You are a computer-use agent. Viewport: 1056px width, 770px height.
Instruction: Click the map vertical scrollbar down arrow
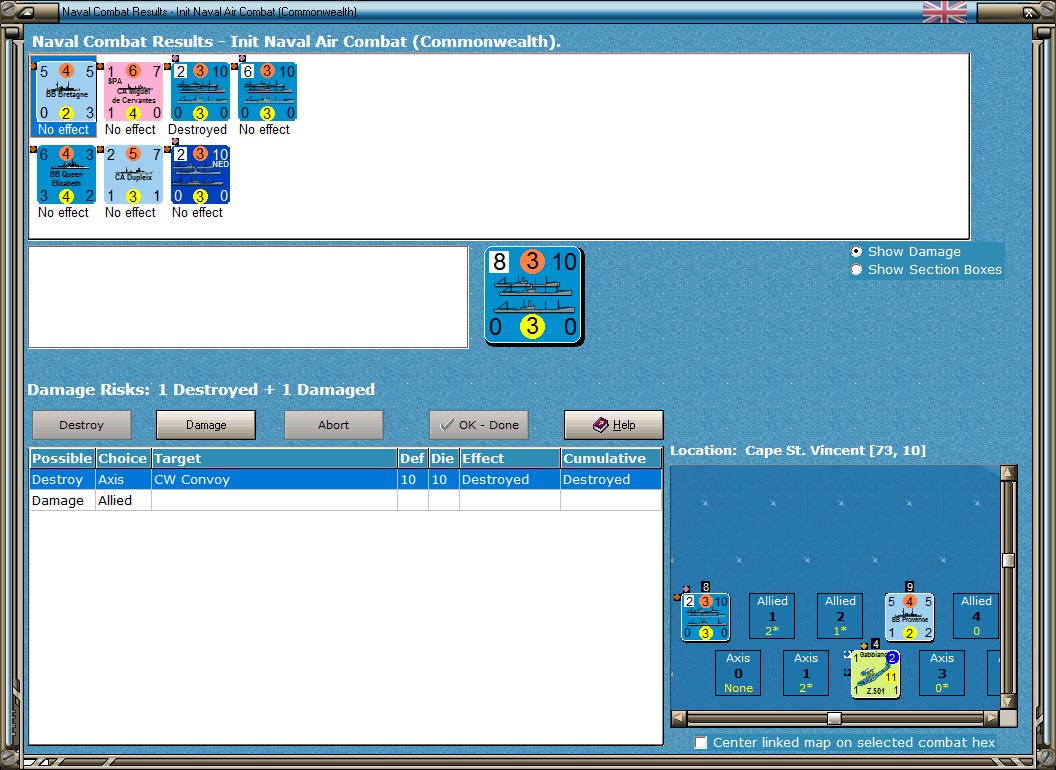1008,702
